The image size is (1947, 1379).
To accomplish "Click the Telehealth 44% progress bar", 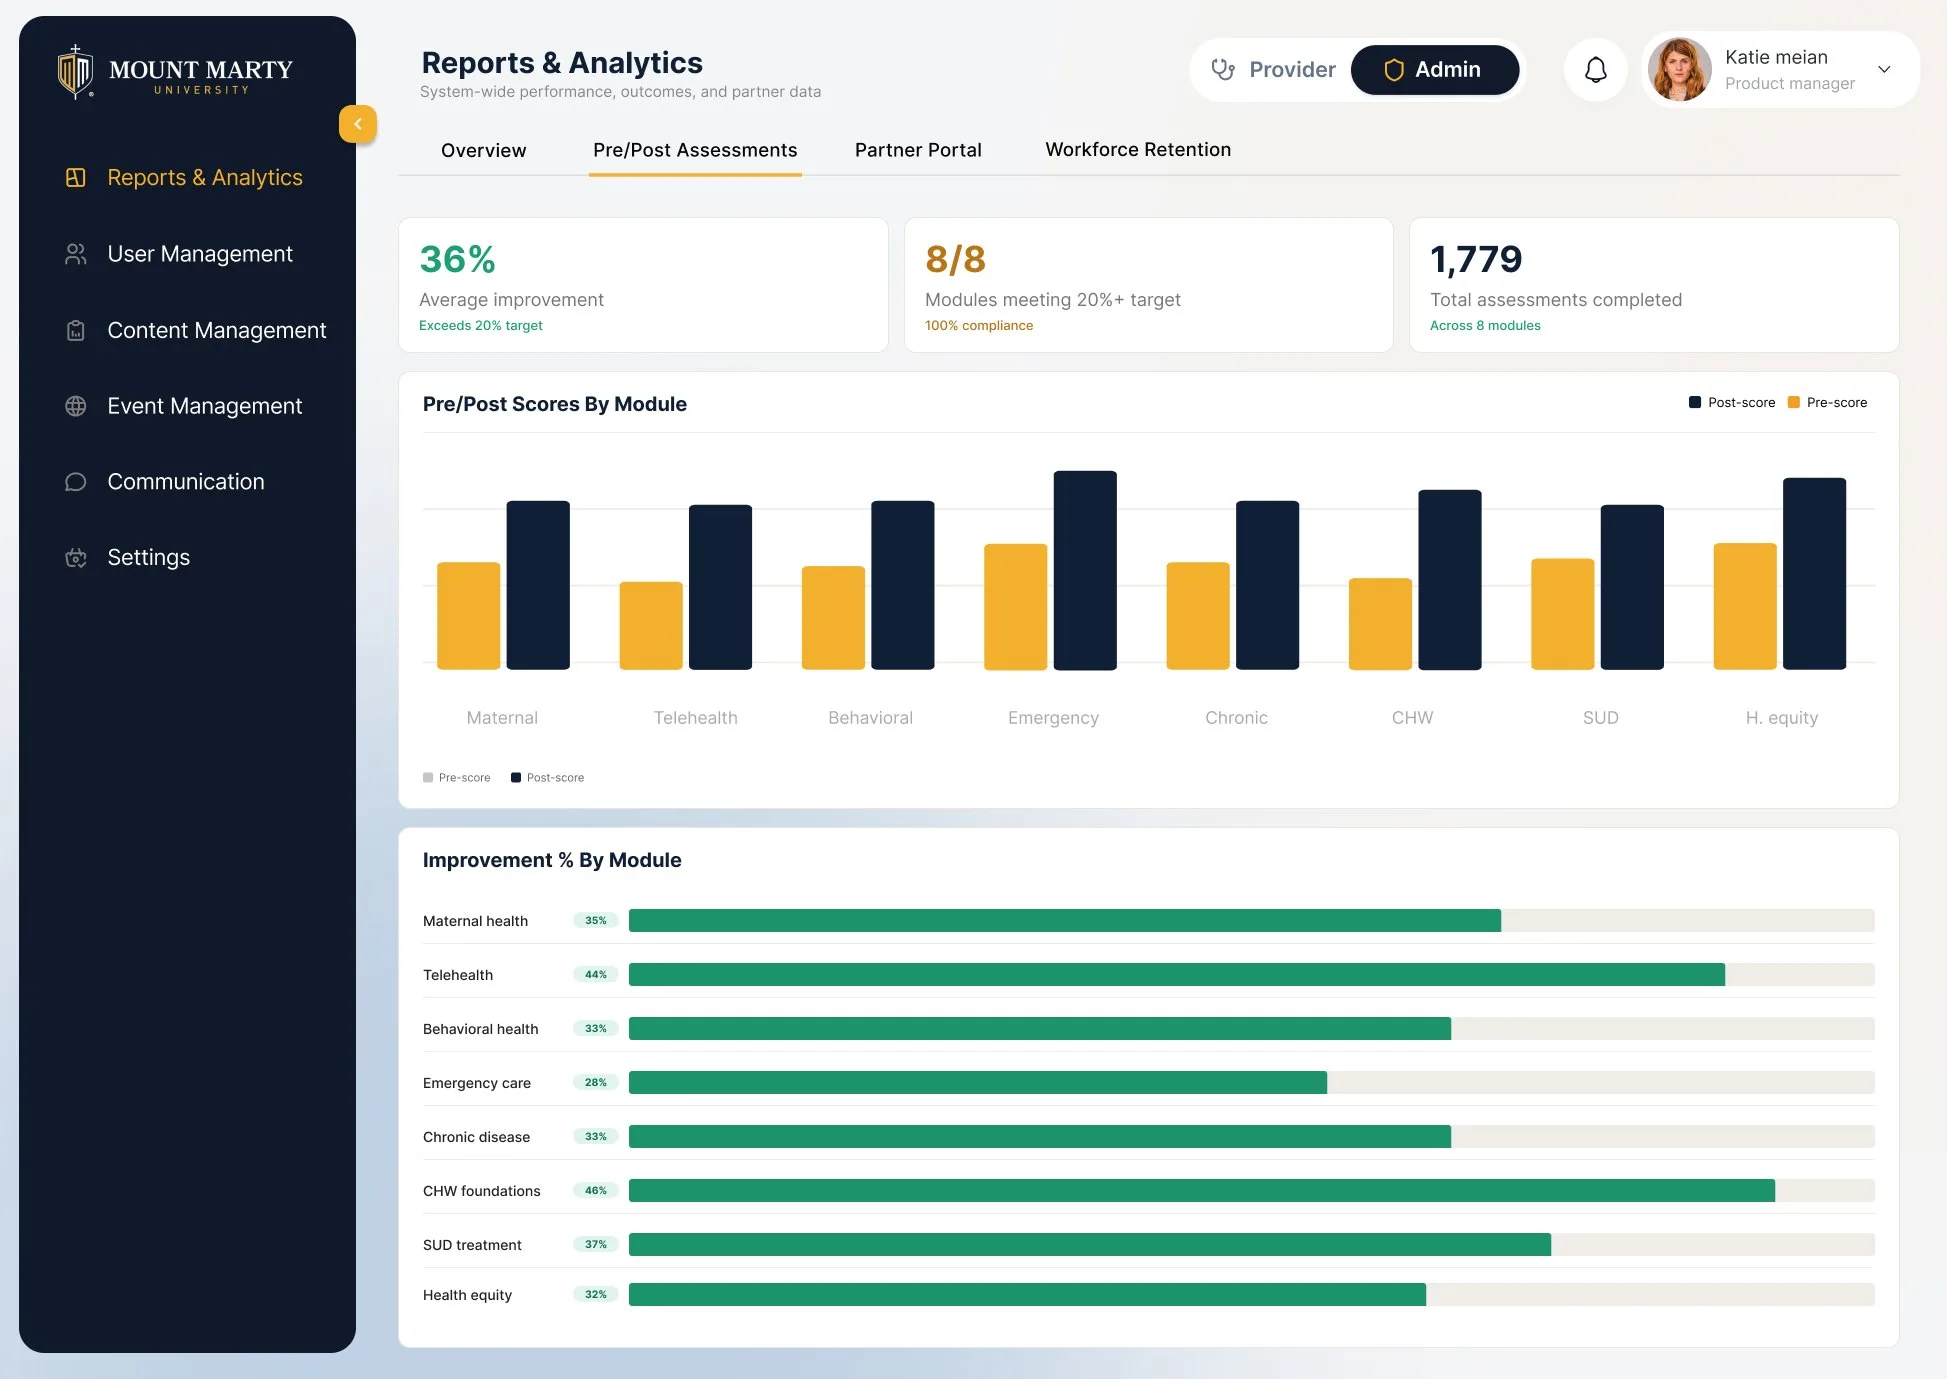I will [x=1177, y=974].
